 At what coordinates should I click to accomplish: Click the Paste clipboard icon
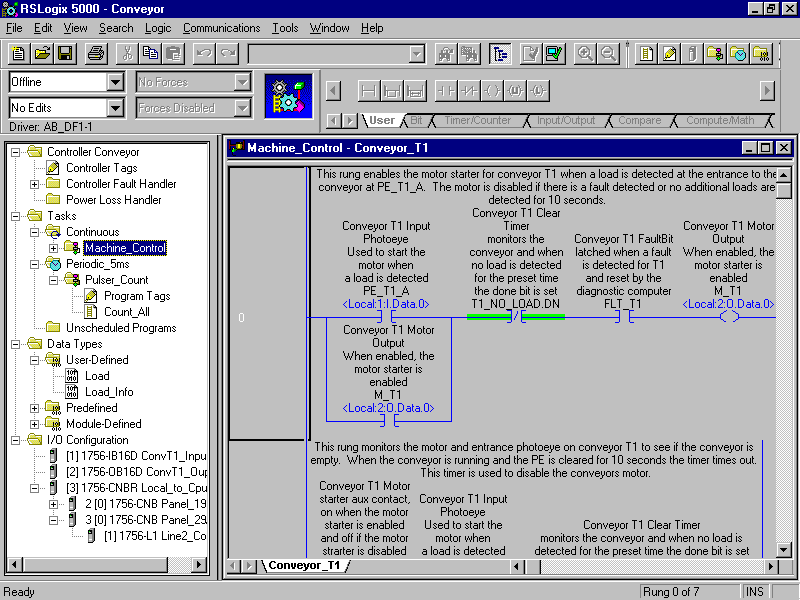click(x=174, y=53)
